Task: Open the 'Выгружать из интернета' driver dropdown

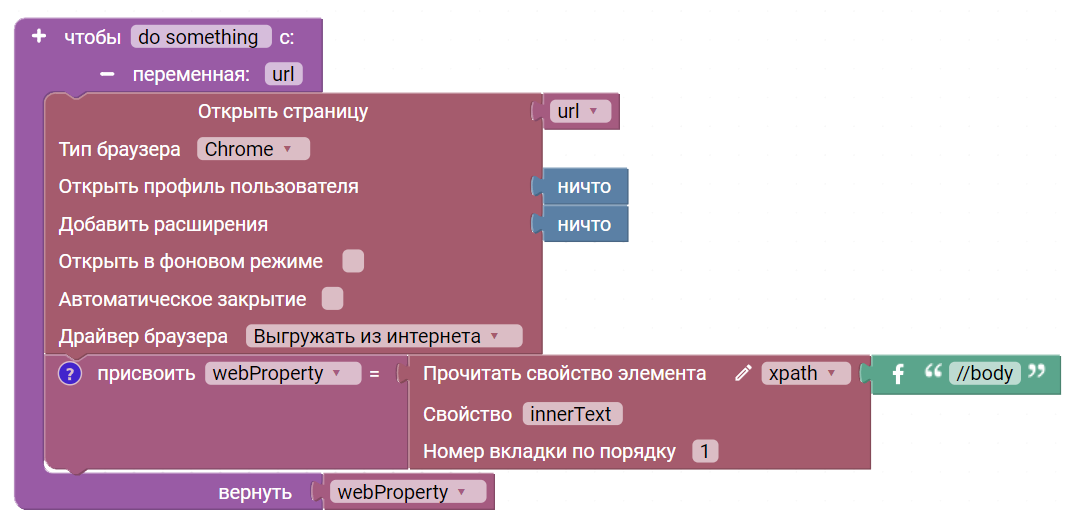Action: coord(384,336)
